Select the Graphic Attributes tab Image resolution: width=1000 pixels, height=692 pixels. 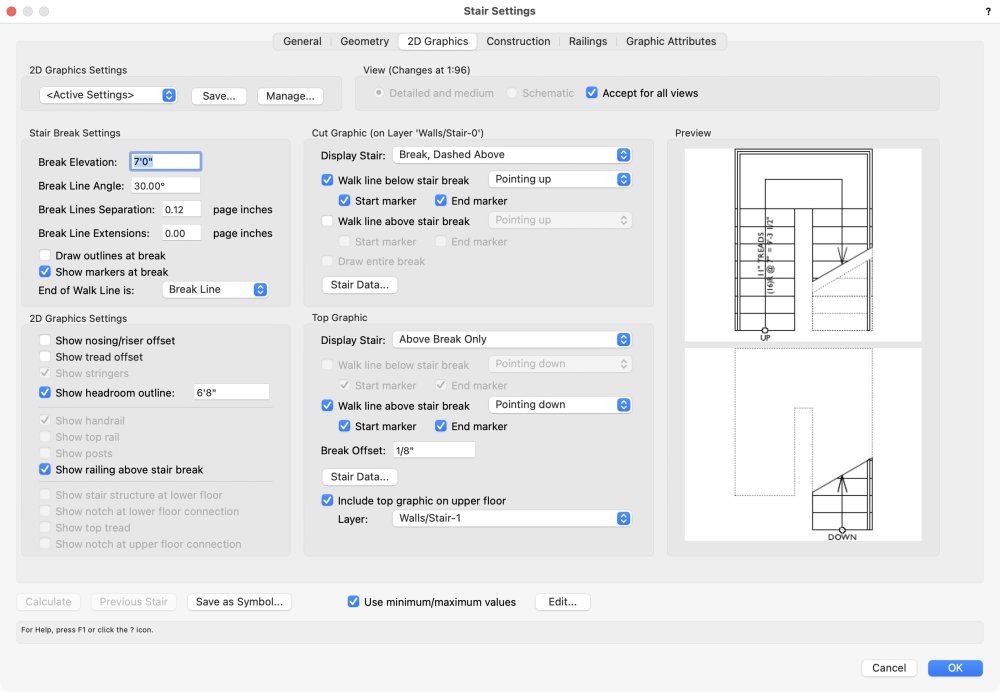(x=671, y=41)
